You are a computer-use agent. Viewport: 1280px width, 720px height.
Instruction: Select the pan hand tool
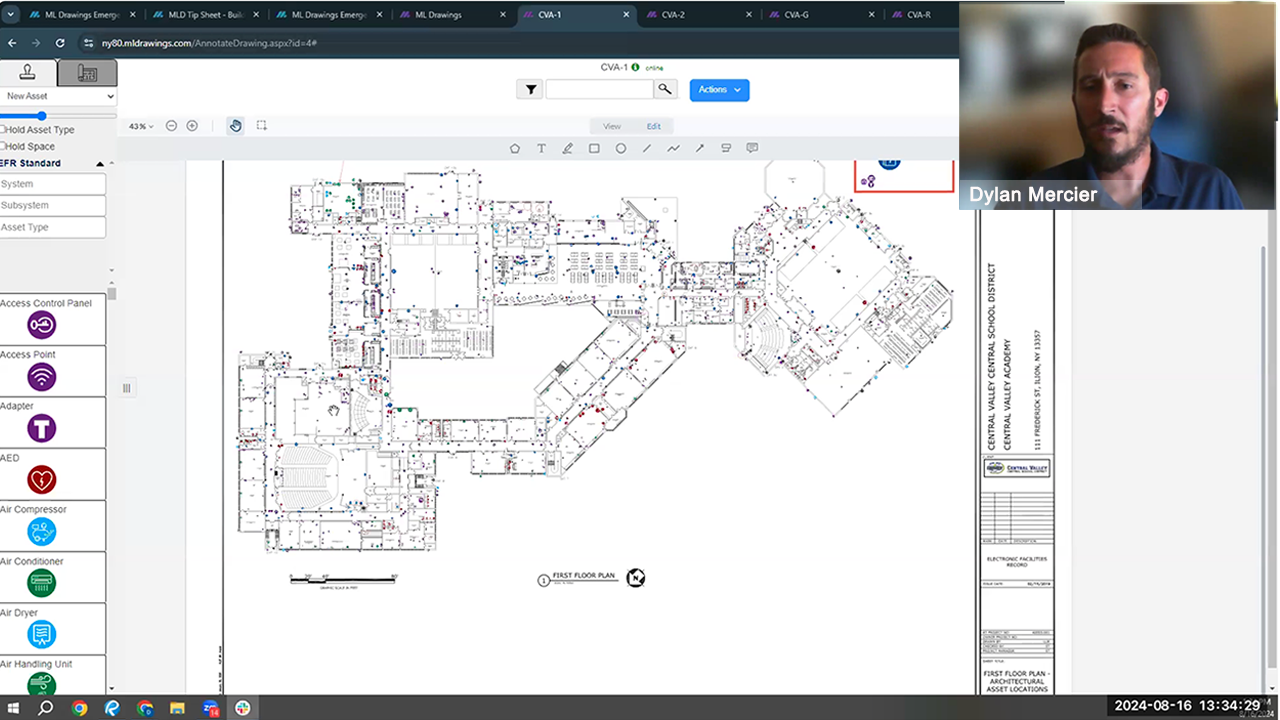235,125
